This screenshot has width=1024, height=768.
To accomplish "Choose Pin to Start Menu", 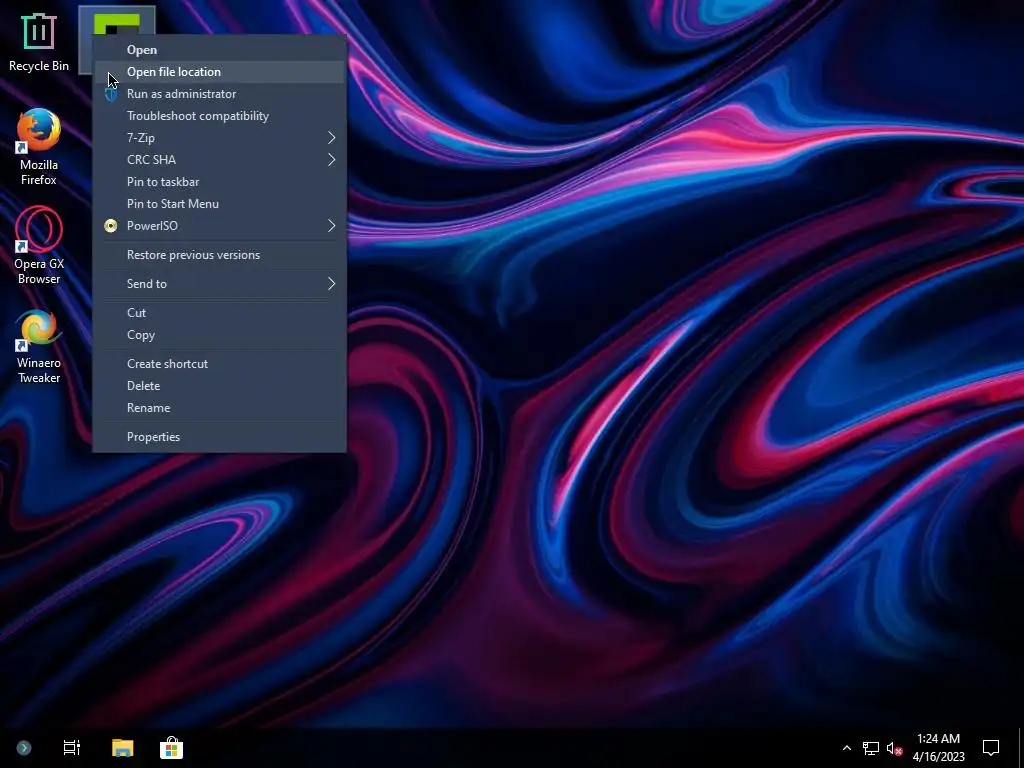I will point(219,204).
